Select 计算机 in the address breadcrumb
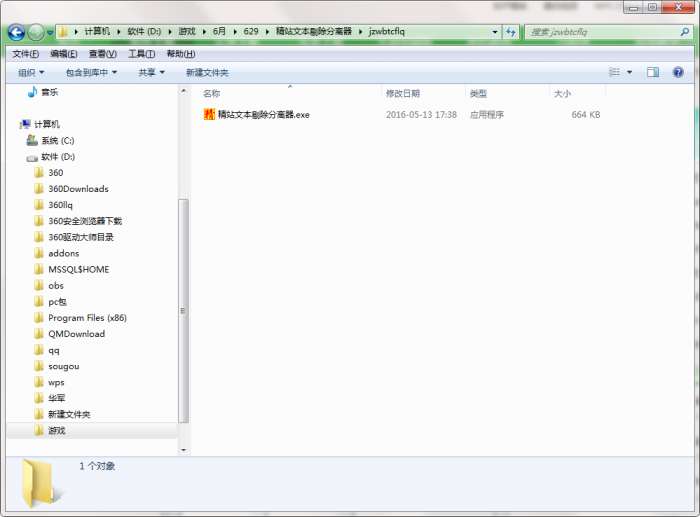The image size is (700, 517). coord(97,31)
